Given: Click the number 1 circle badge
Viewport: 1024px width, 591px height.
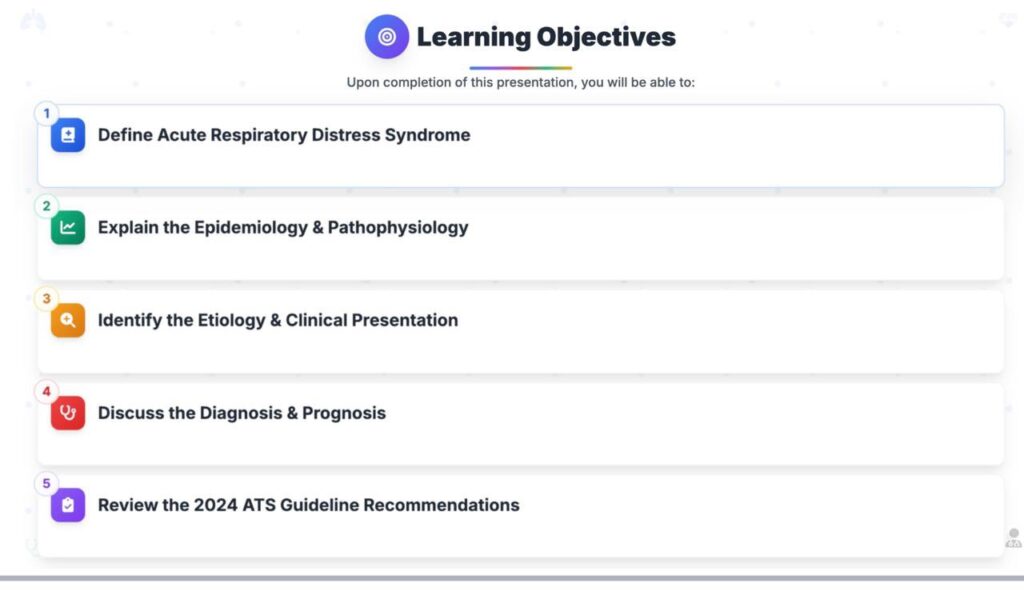Looking at the screenshot, I should (x=46, y=114).
